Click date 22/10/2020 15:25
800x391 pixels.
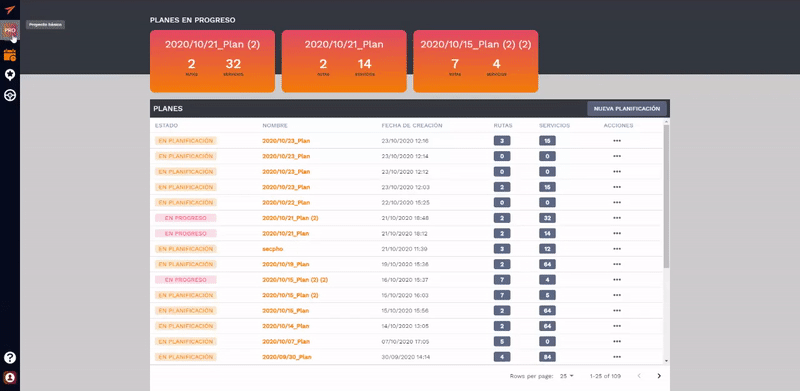[x=406, y=203]
